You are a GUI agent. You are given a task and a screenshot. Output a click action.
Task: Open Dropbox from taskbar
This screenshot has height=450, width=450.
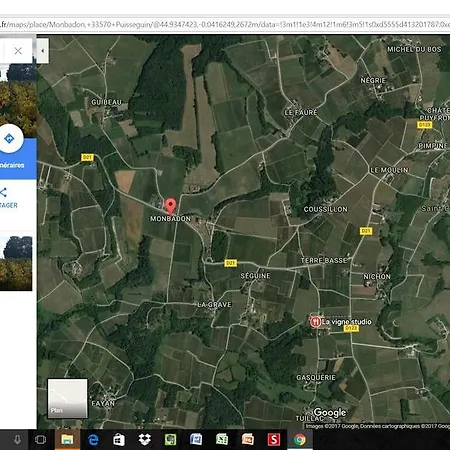point(145,440)
